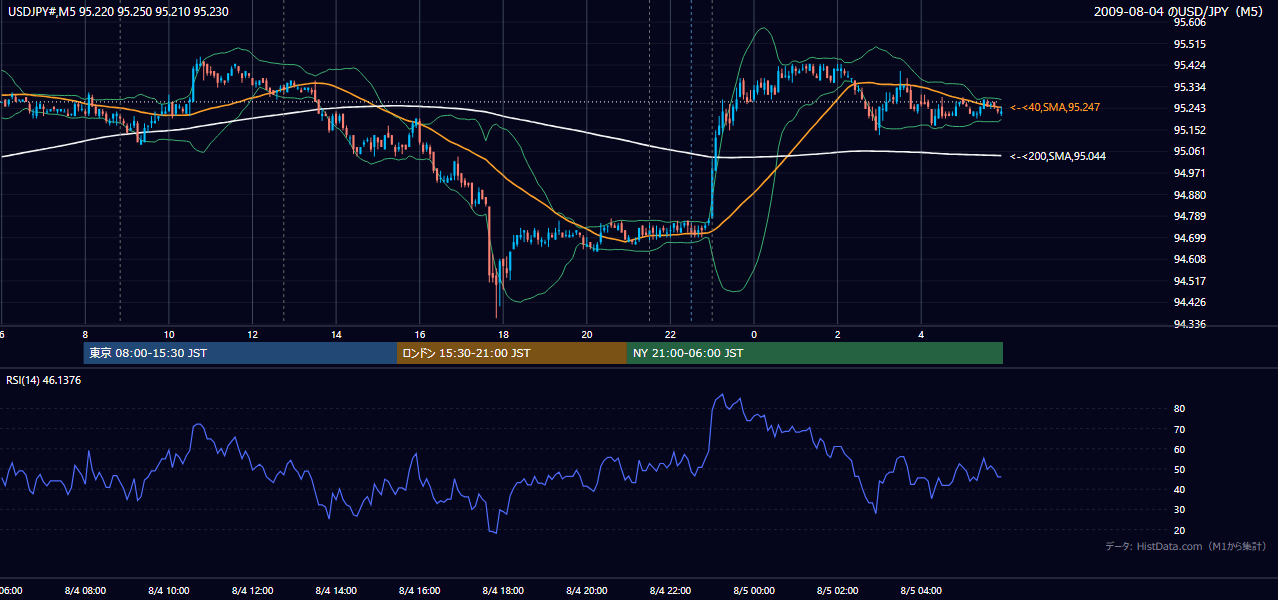Click the HistData.com data source credit
The width and height of the screenshot is (1278, 600).
(x=1186, y=546)
